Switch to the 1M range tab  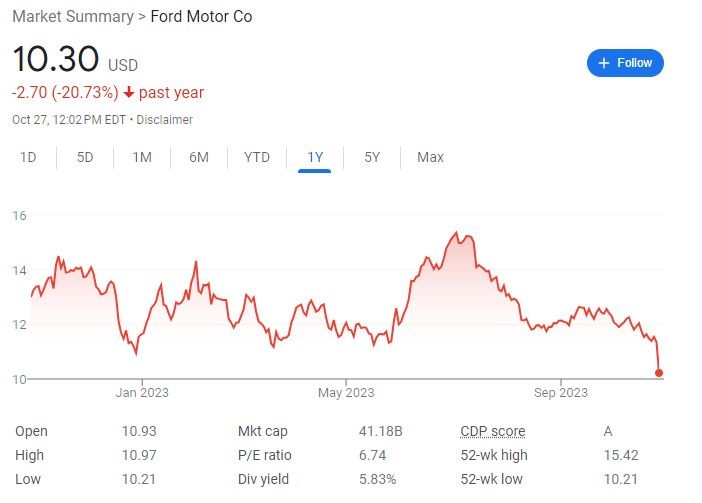[142, 157]
